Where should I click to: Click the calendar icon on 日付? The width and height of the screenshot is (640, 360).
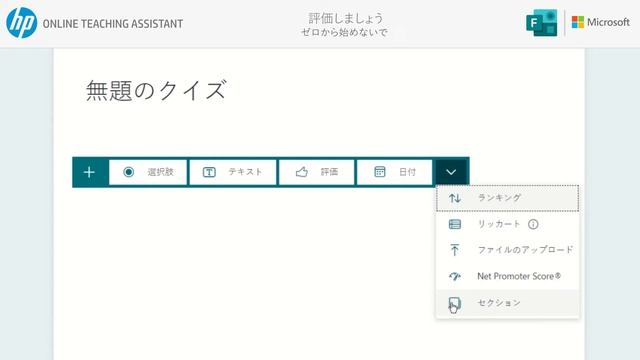(380, 172)
